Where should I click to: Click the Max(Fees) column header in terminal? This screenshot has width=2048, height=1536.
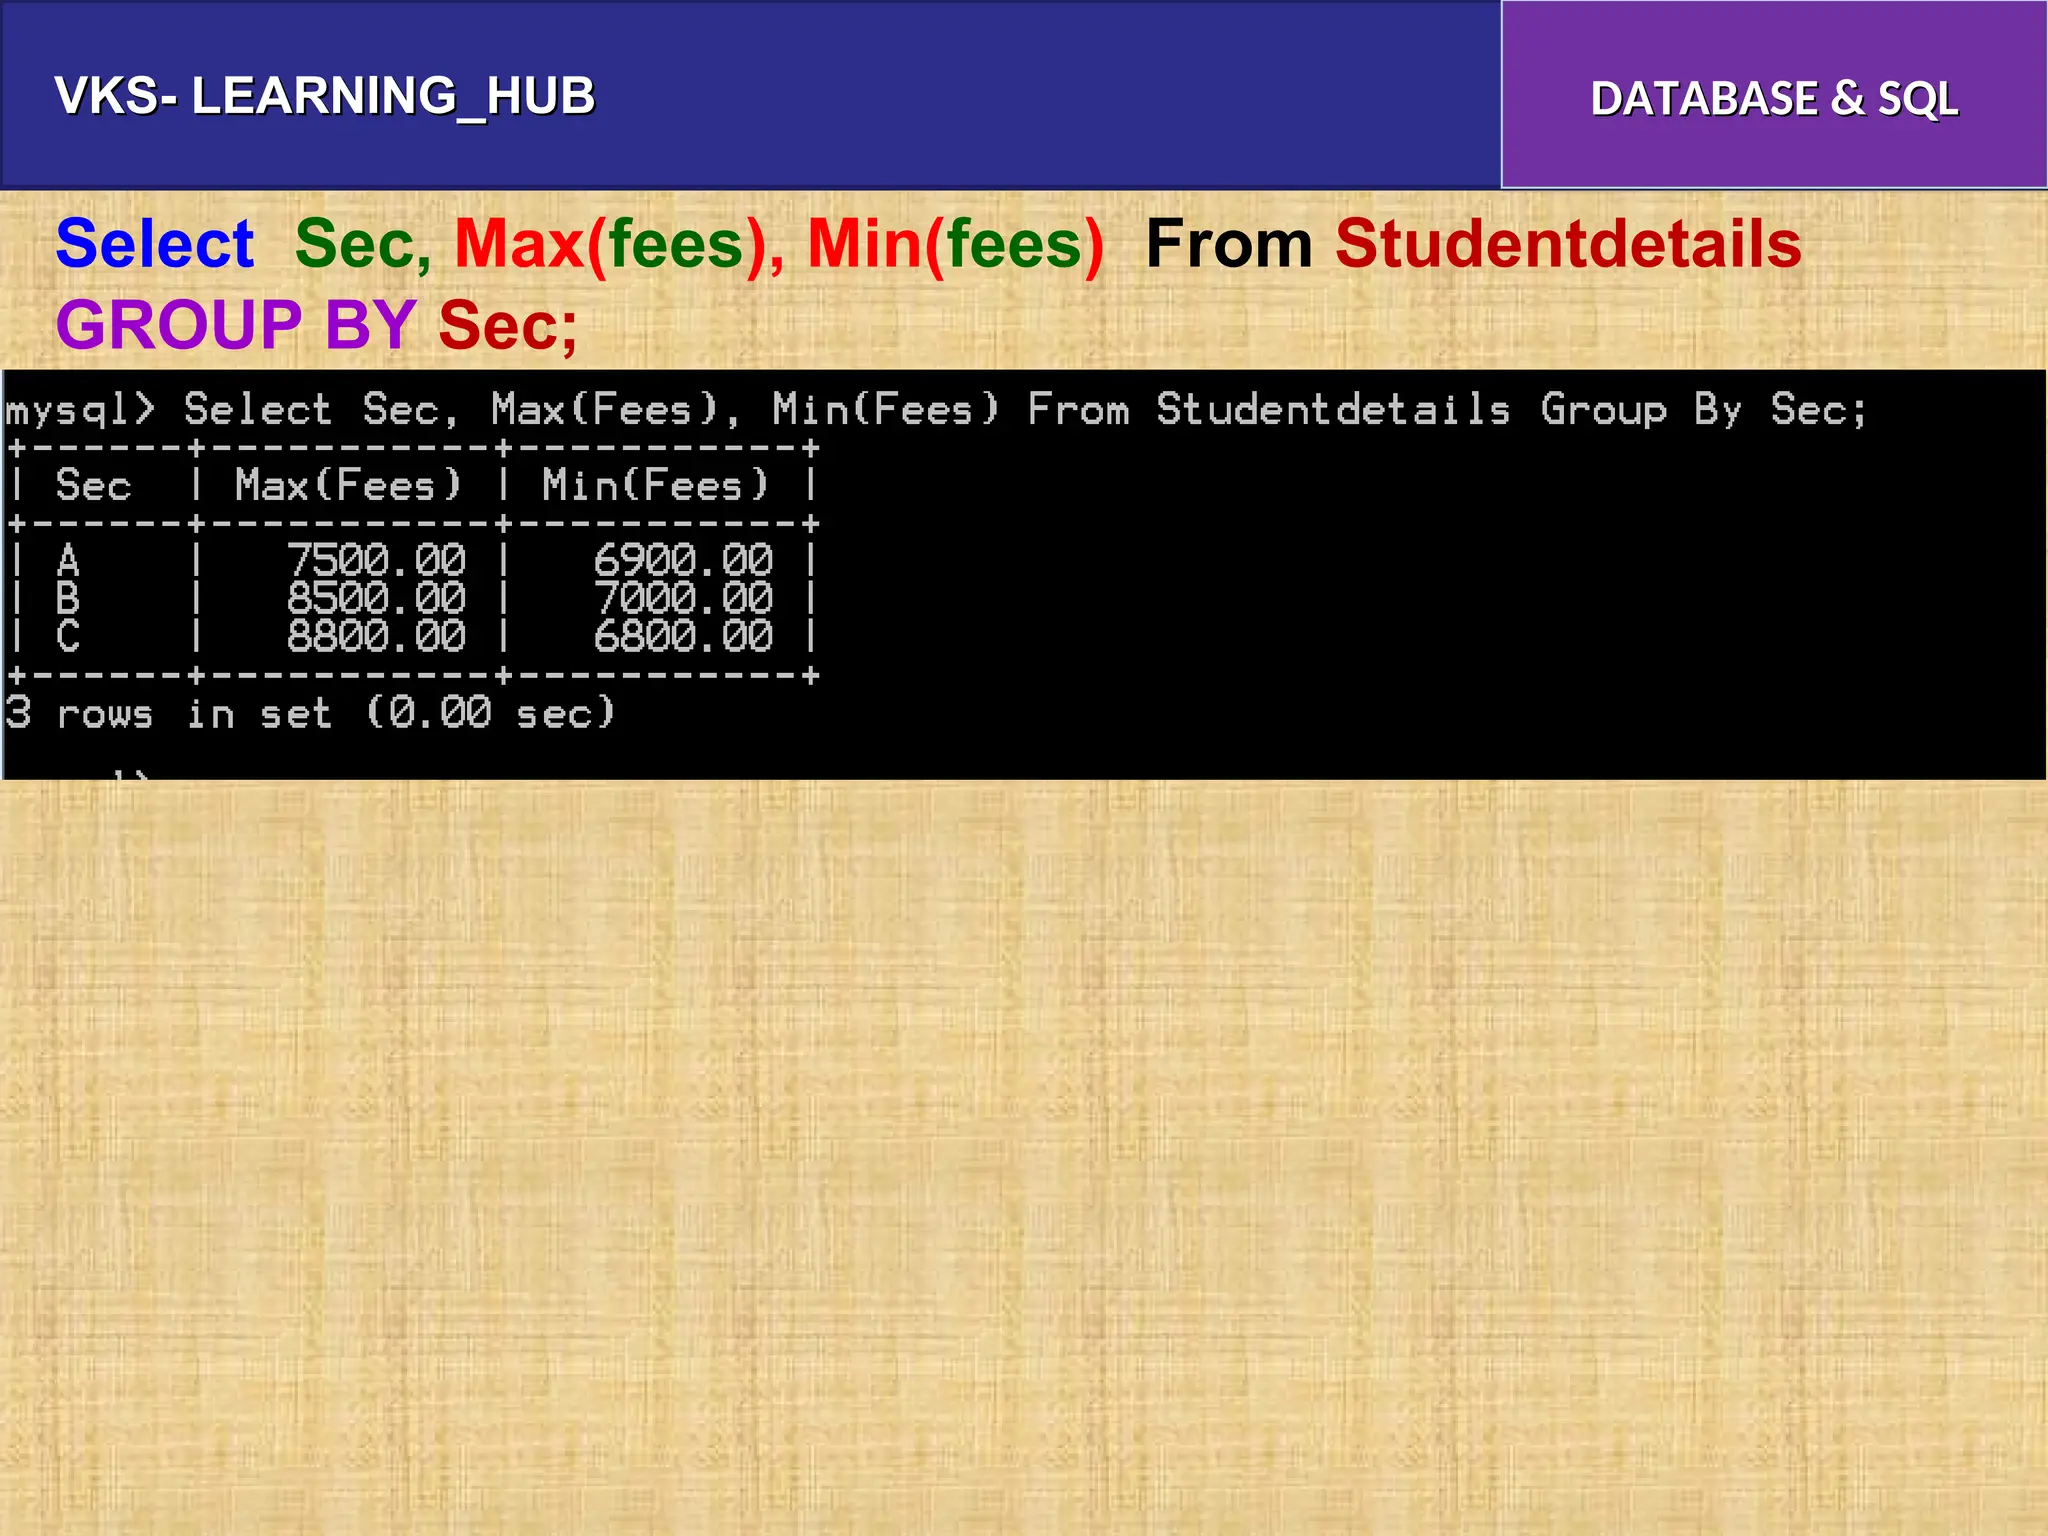point(348,486)
